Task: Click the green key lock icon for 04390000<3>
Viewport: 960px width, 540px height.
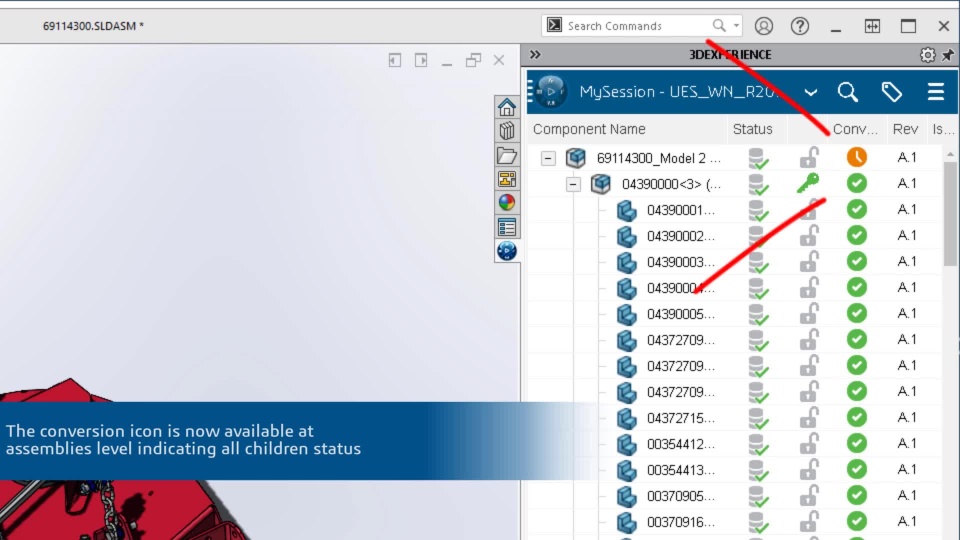Action: click(x=808, y=183)
